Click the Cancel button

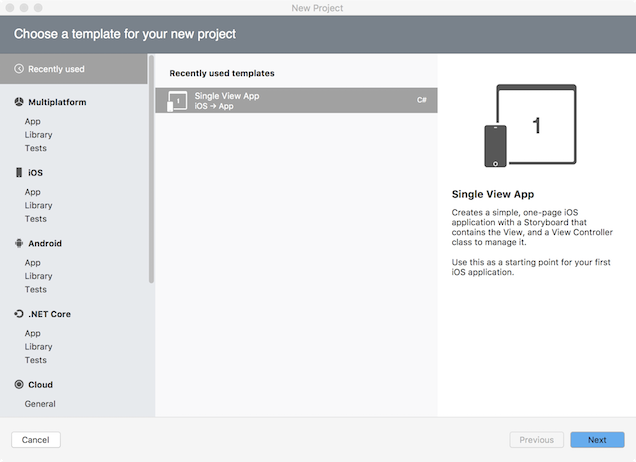pos(36,440)
